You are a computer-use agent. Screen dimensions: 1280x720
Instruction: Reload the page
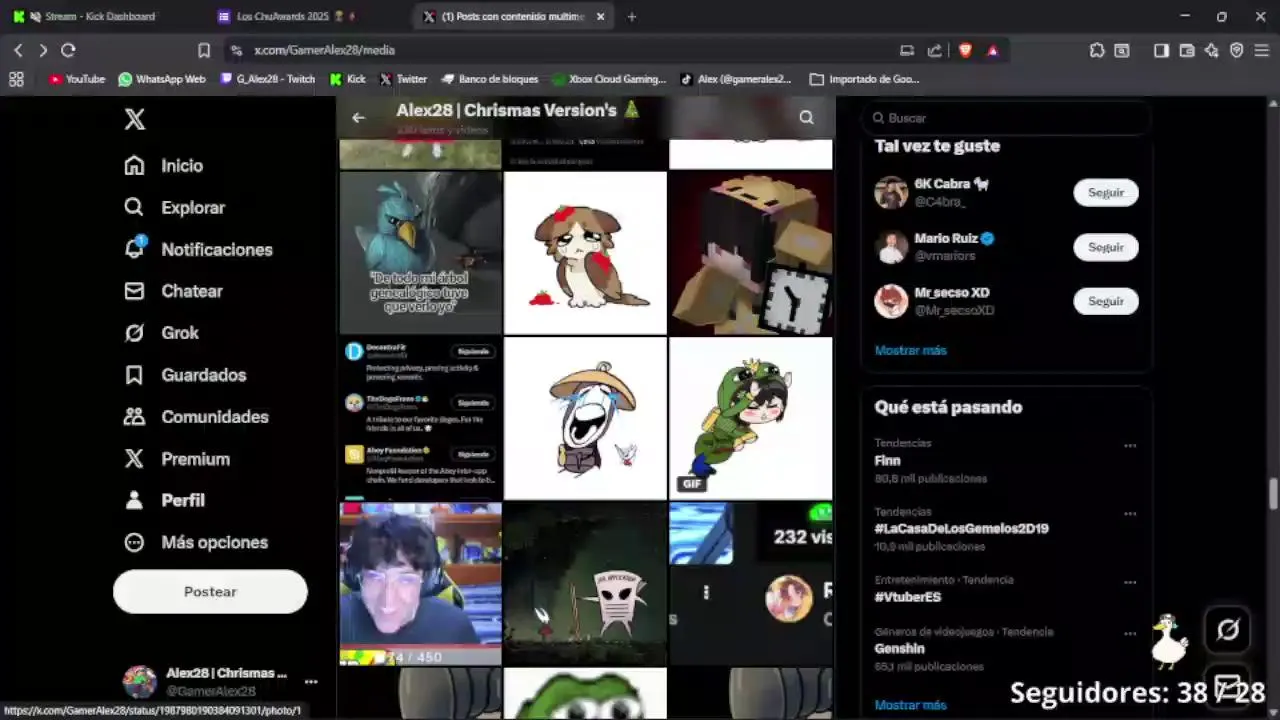68,50
